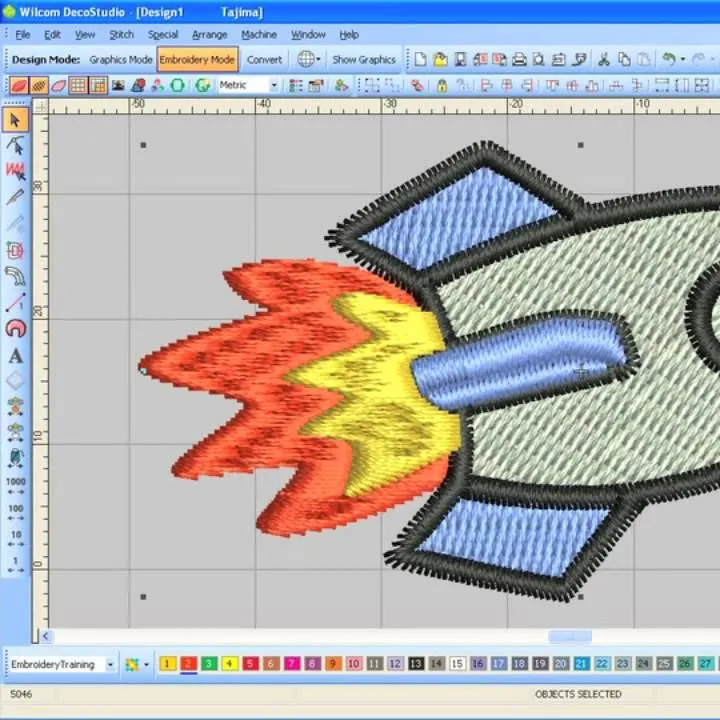Click the Copy icon
The image size is (720, 720).
(624, 59)
